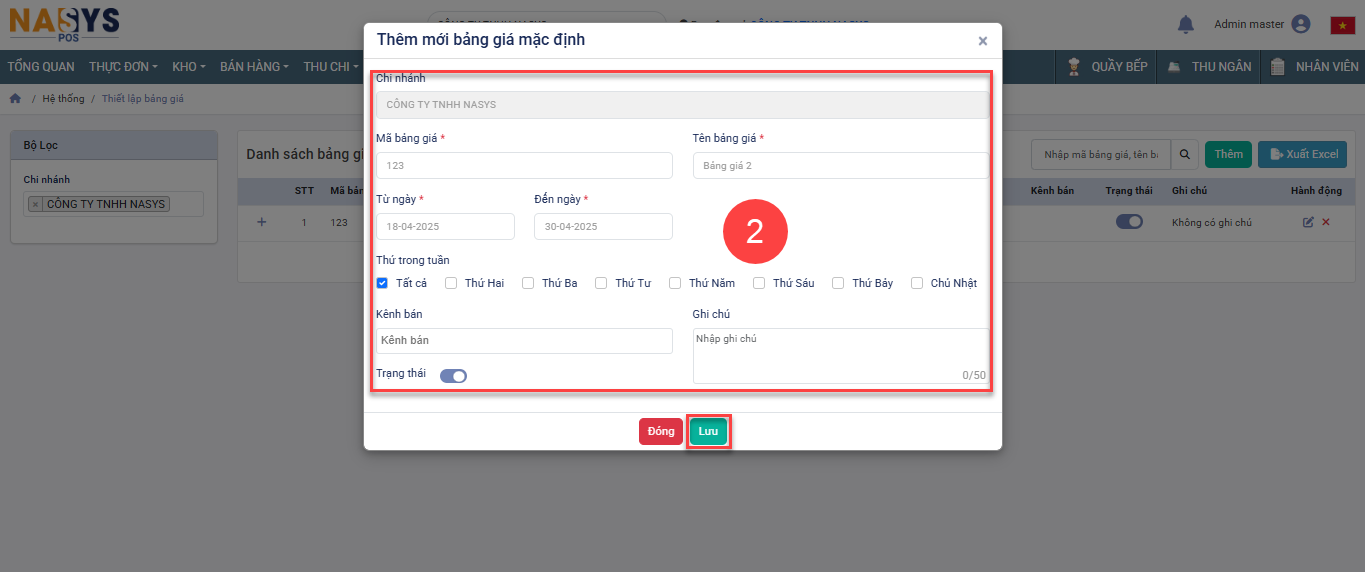Image resolution: width=1365 pixels, height=572 pixels.
Task: Open the Đến ngày date picker
Action: pyautogui.click(x=603, y=227)
